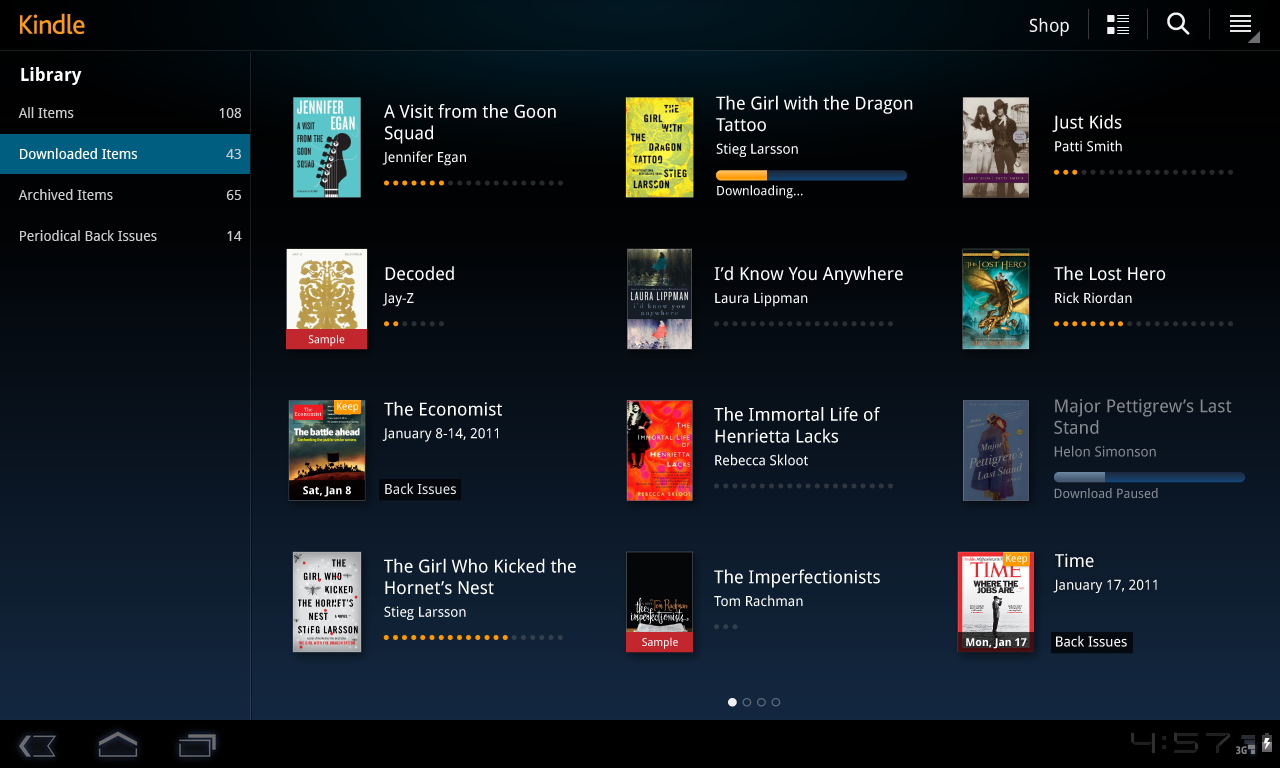Click the Dragon Tattoo download progress bar

(x=811, y=175)
